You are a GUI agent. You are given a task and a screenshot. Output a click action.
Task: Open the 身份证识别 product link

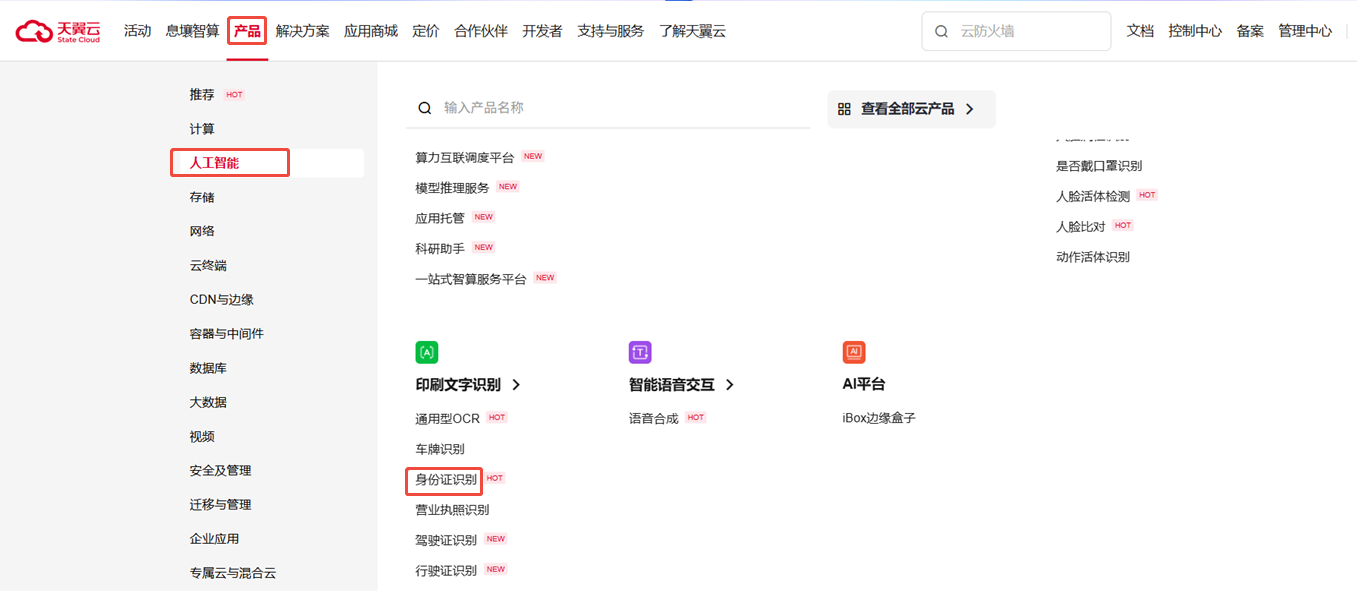point(443,480)
